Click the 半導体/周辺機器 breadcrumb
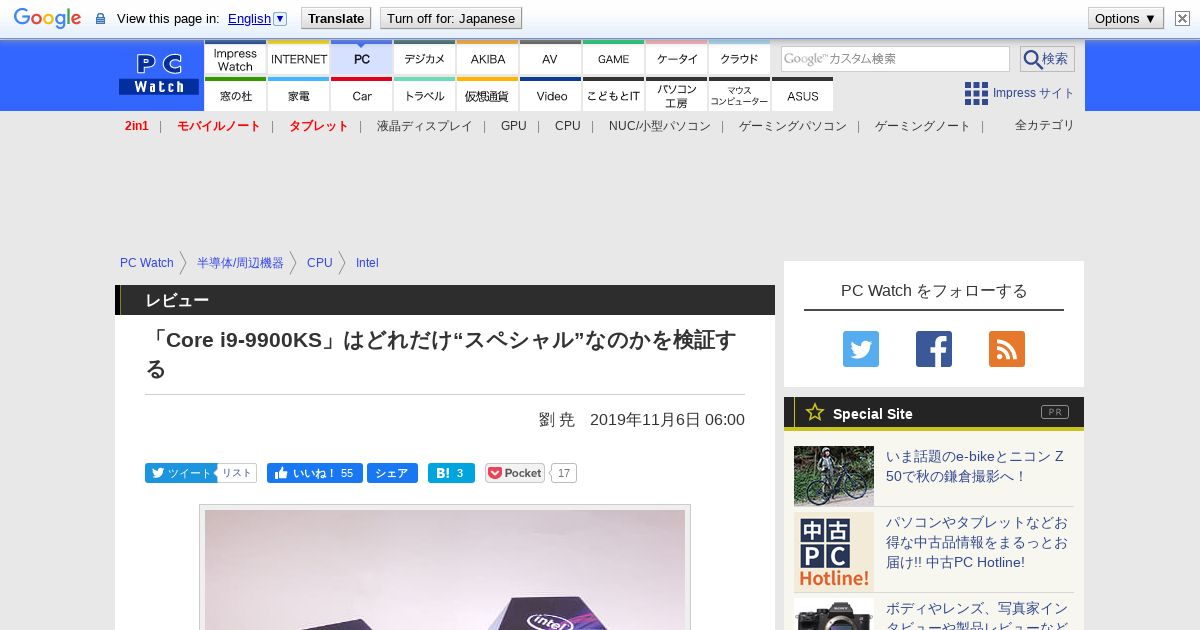1200x630 pixels. click(240, 263)
